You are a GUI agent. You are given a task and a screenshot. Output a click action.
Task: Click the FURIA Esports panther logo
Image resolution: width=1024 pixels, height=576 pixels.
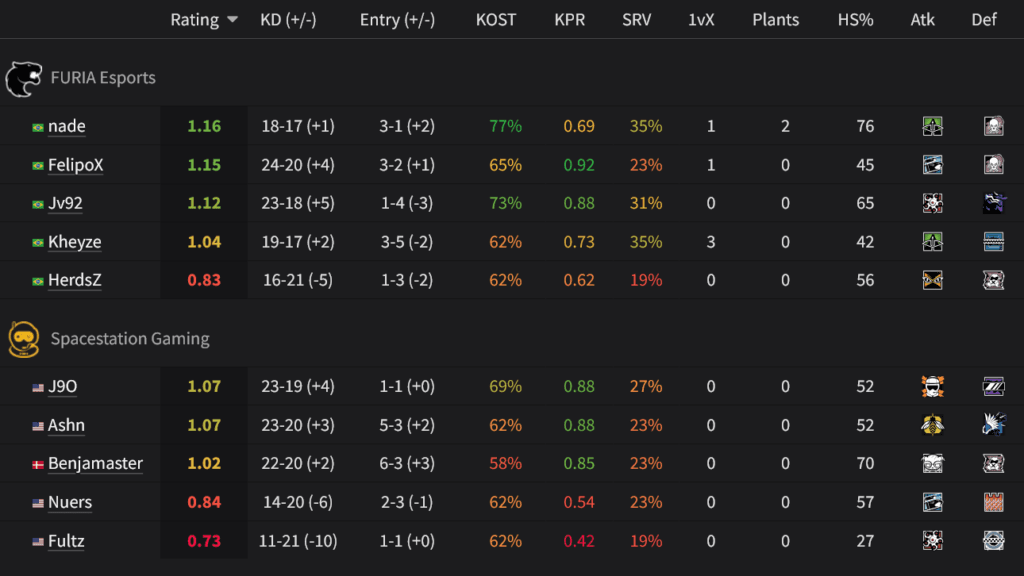point(27,77)
